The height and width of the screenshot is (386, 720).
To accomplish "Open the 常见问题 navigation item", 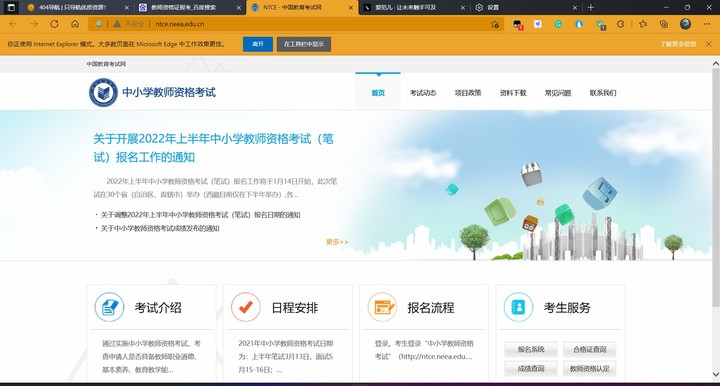I will tap(558, 93).
